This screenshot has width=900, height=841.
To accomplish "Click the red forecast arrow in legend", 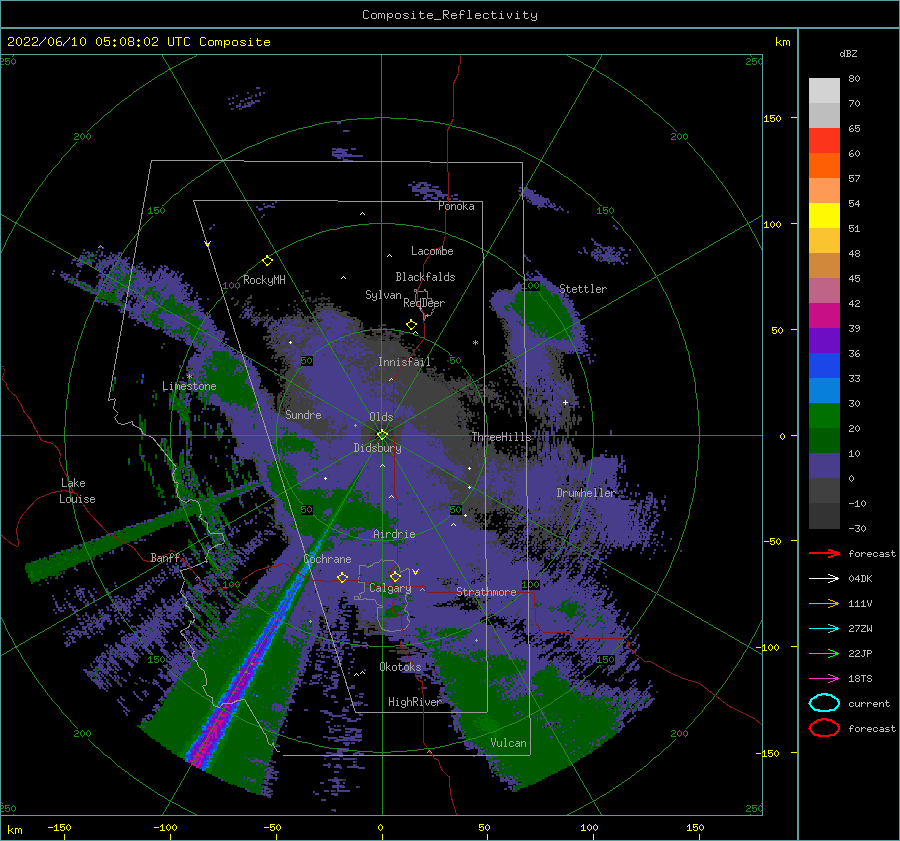I will 824,553.
